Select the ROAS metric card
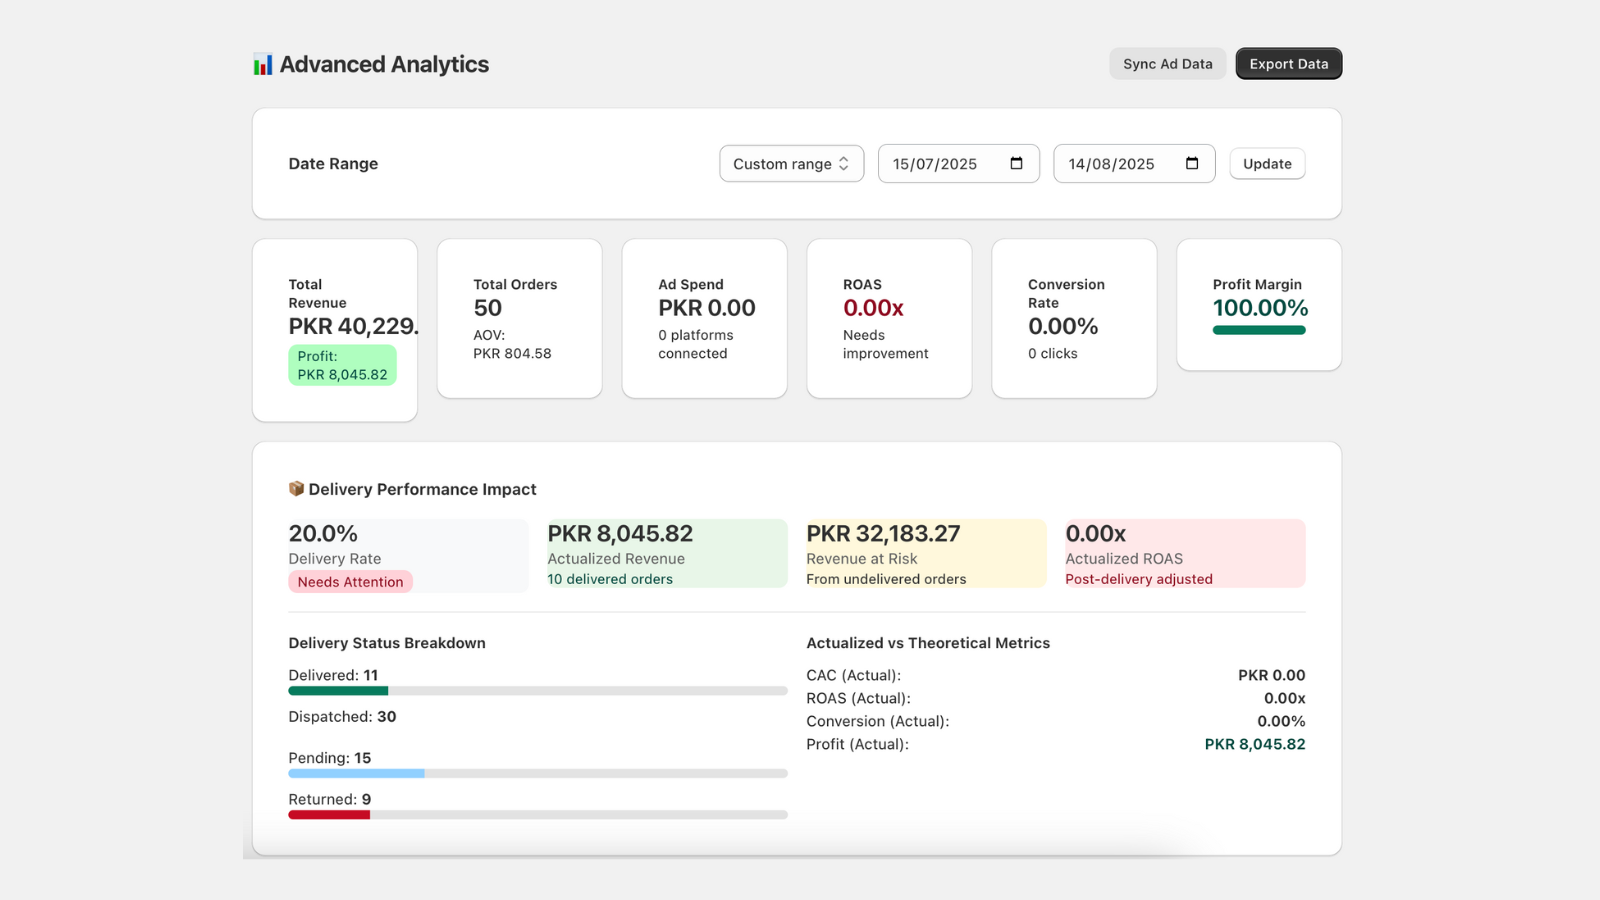This screenshot has width=1600, height=900. coord(888,318)
